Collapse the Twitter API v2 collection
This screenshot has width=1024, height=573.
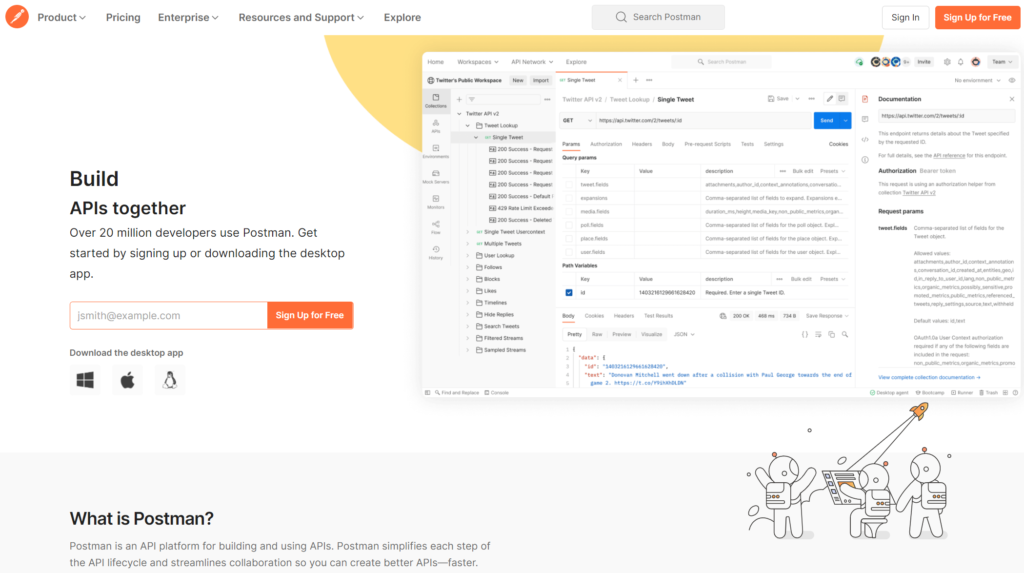tap(459, 114)
